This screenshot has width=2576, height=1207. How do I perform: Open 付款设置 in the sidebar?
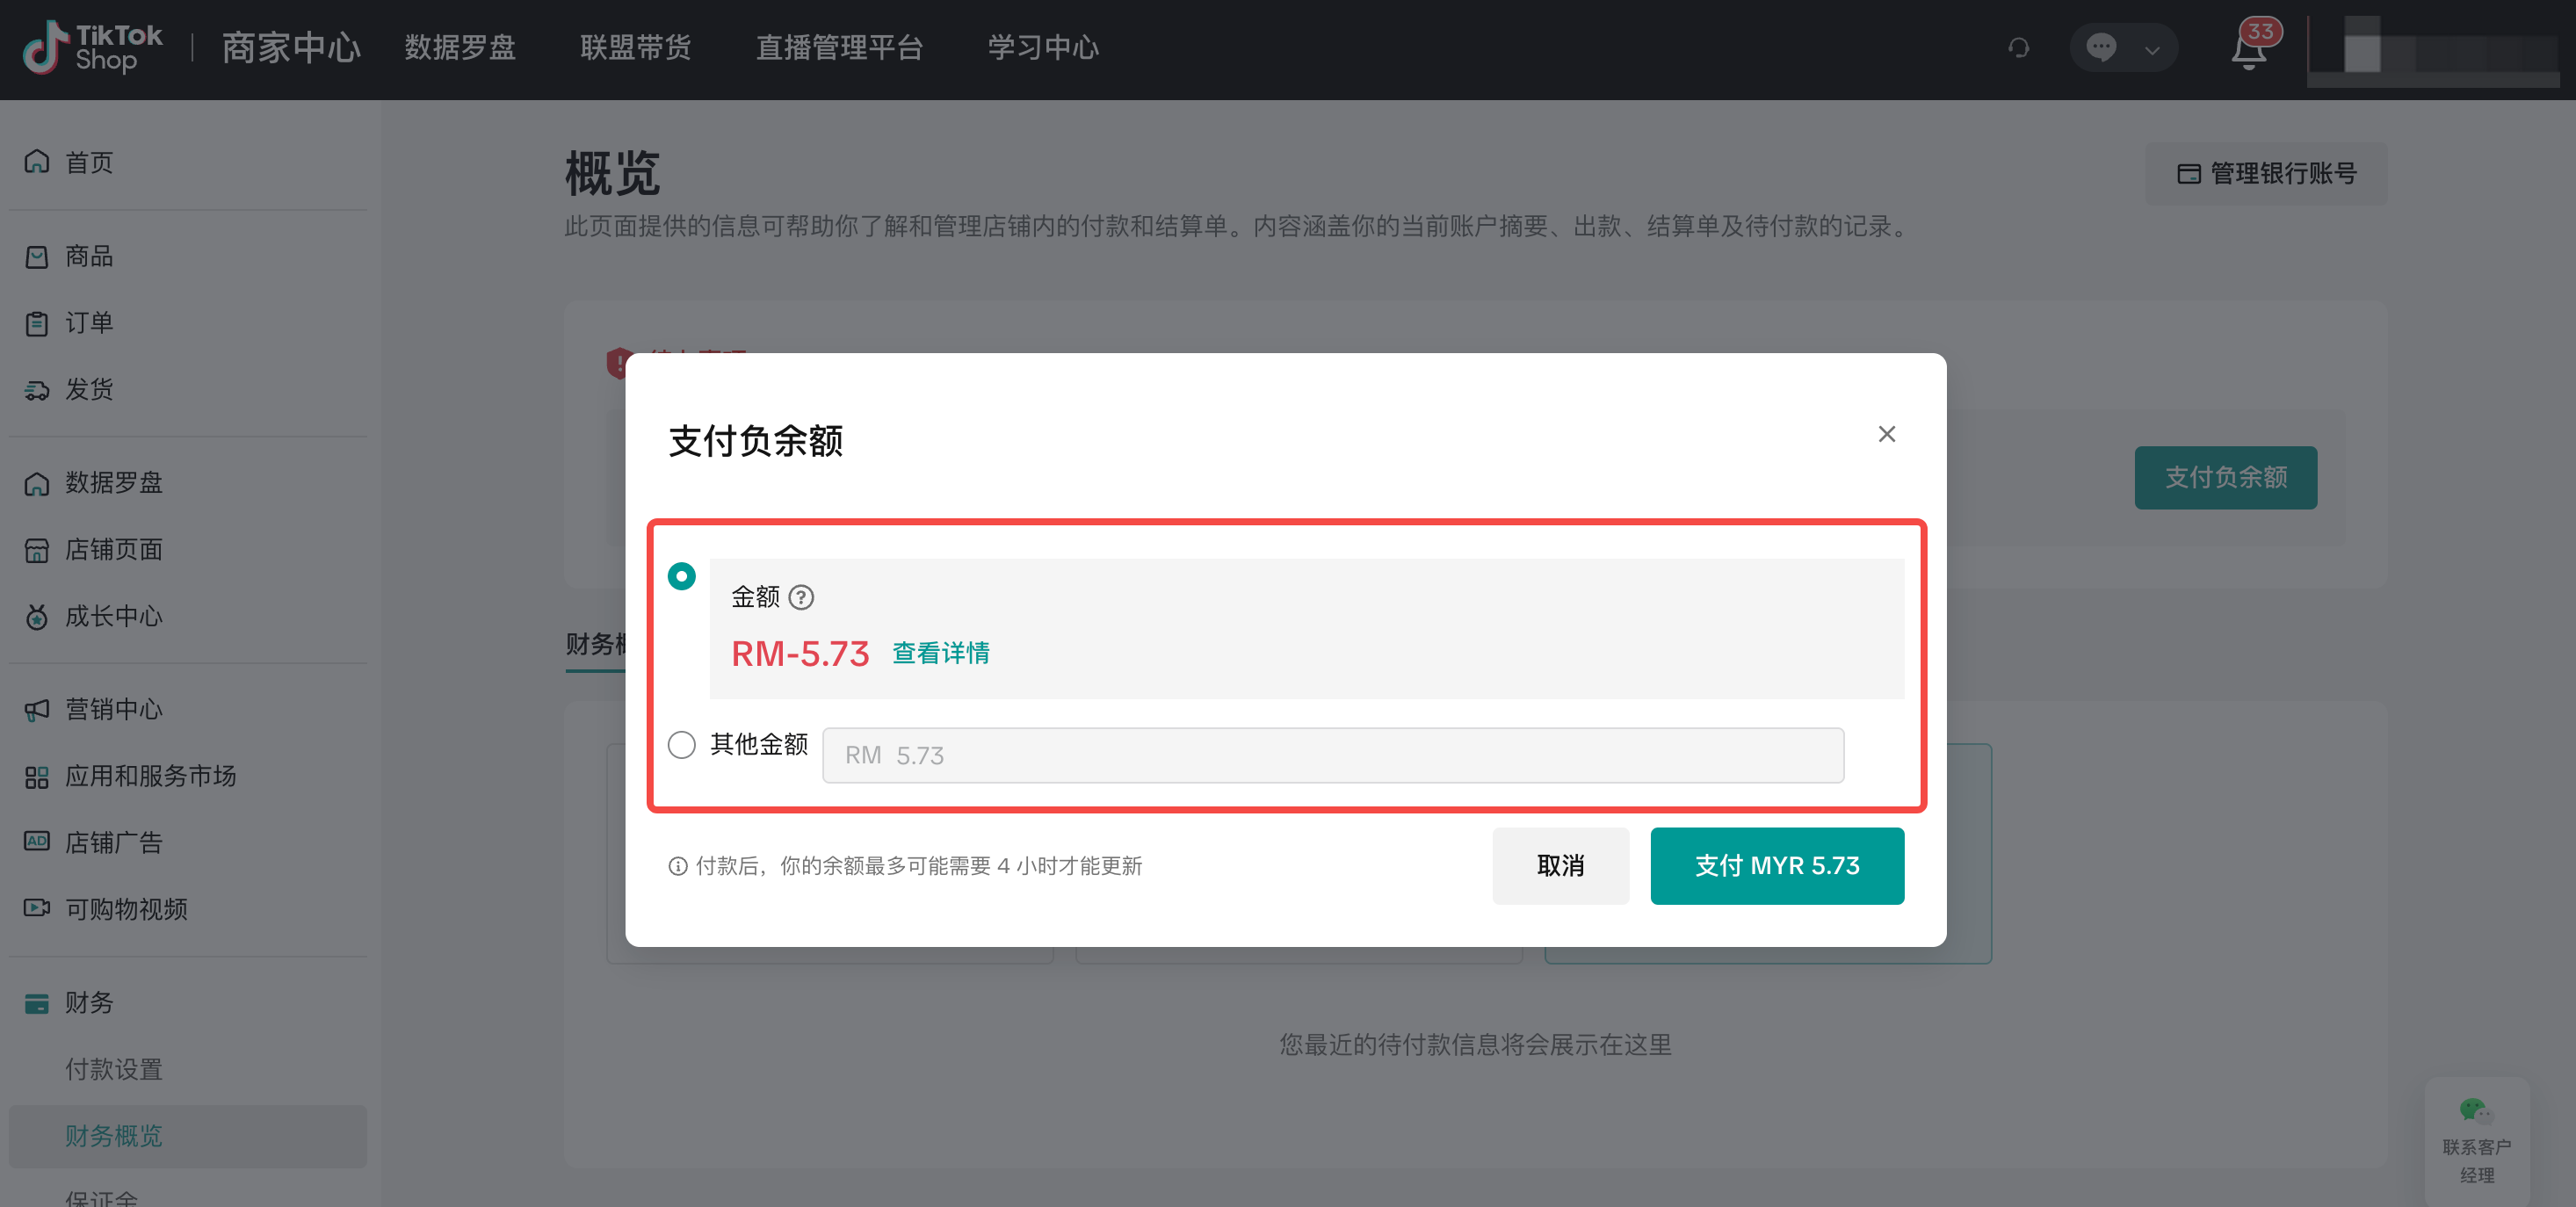coord(113,1069)
